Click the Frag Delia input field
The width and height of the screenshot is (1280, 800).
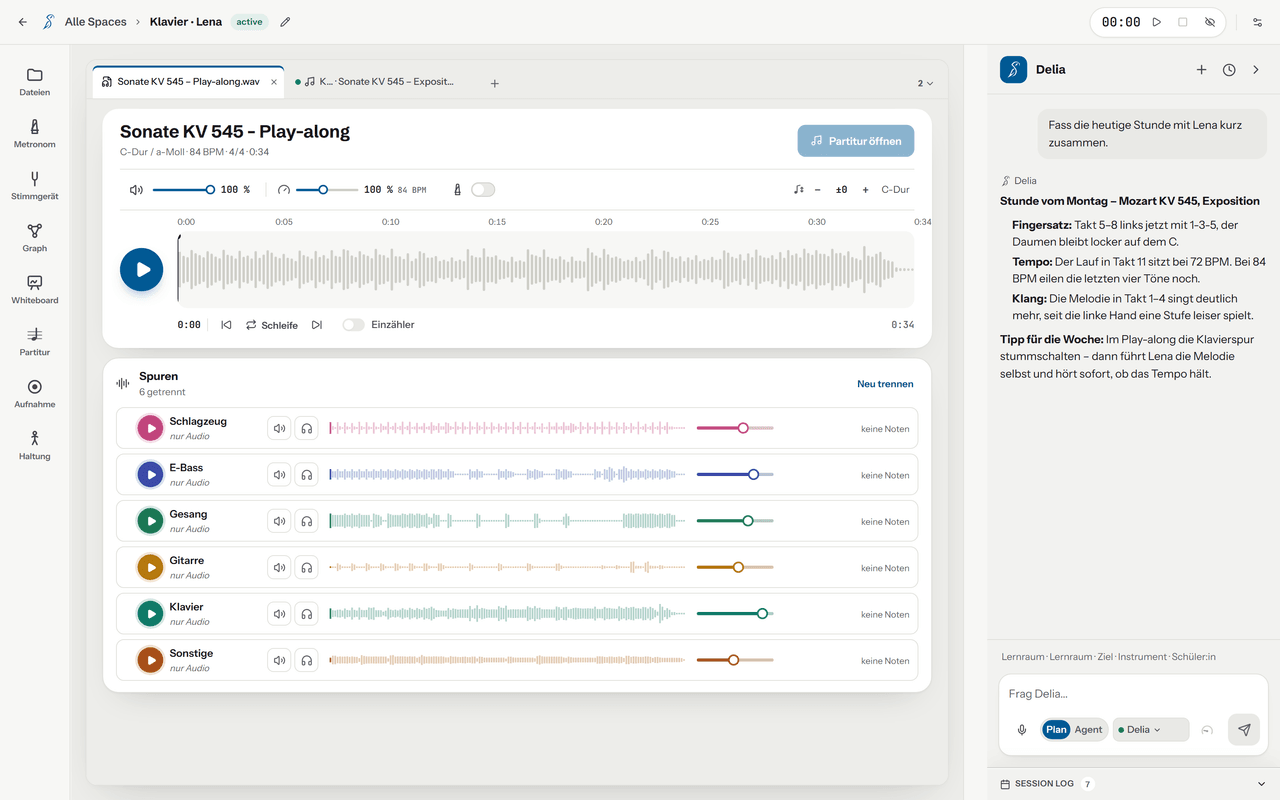coord(1133,694)
